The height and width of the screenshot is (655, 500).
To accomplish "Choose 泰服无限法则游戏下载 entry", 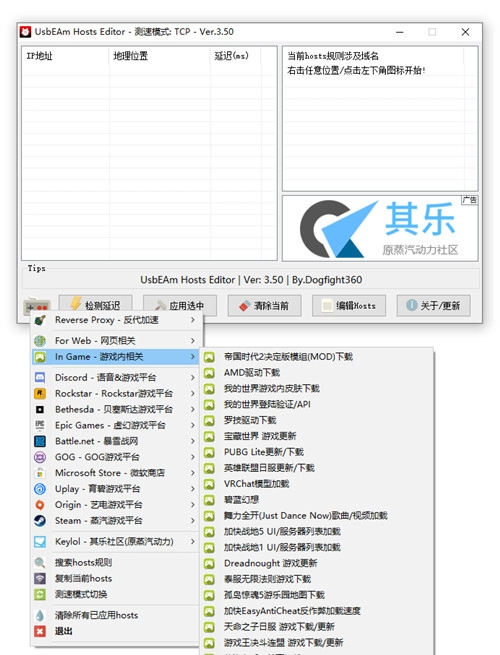I will coord(317,579).
